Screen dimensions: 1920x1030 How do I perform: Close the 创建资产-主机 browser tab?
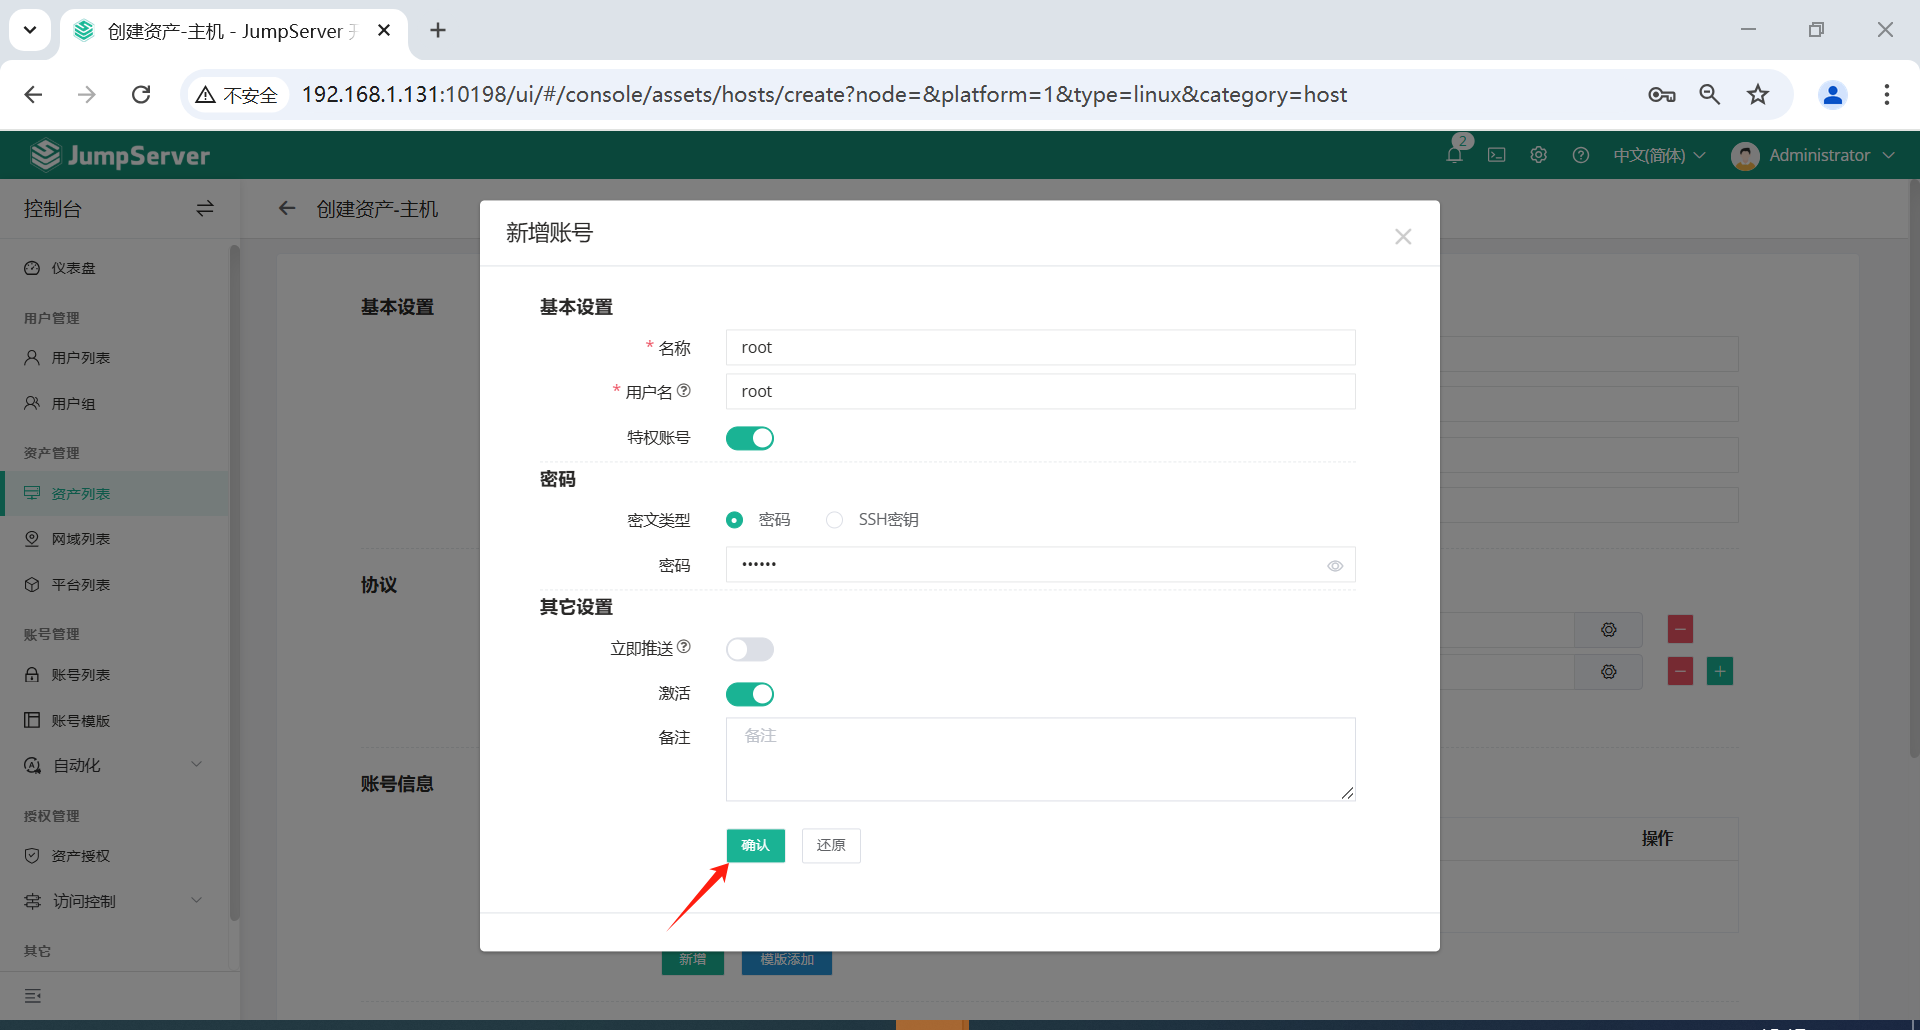(384, 30)
